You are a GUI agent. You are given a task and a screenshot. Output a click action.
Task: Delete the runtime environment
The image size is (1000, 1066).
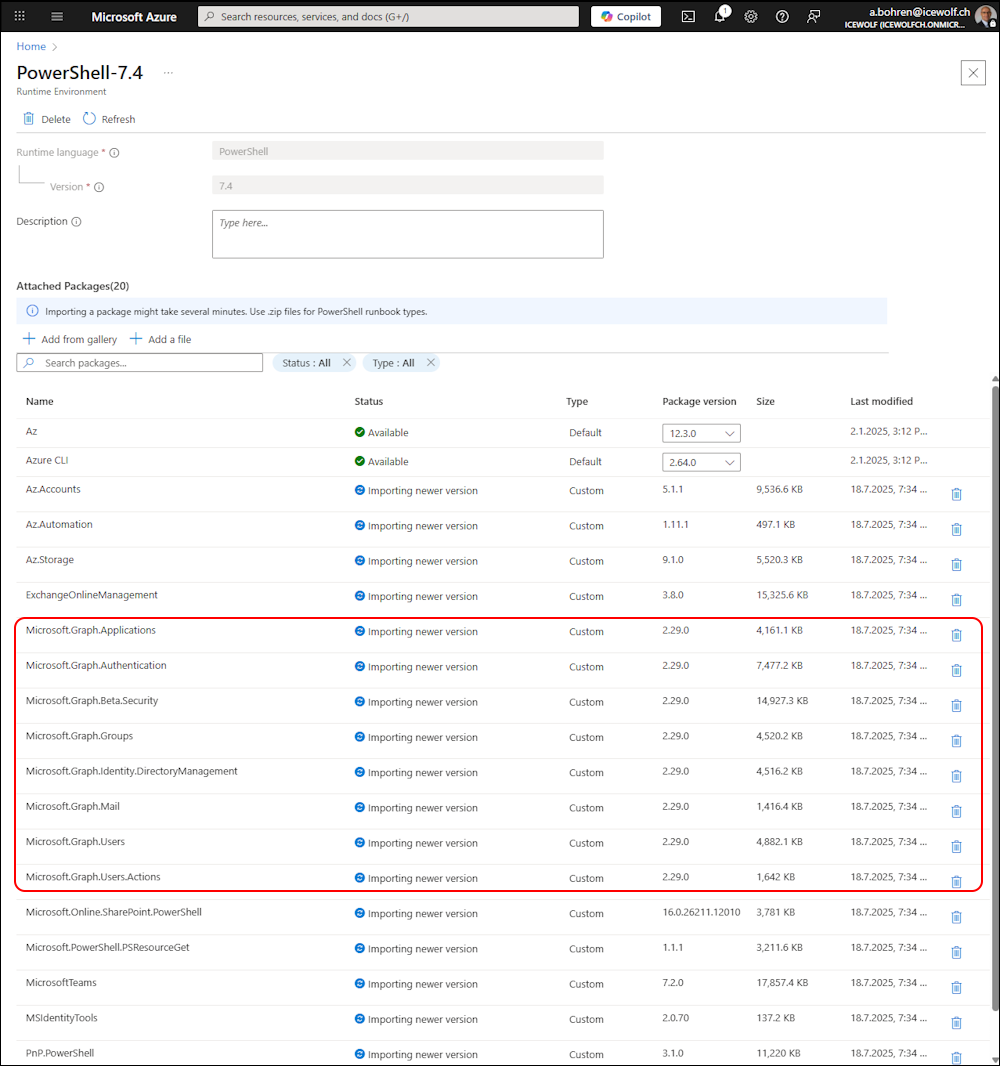pyautogui.click(x=47, y=119)
